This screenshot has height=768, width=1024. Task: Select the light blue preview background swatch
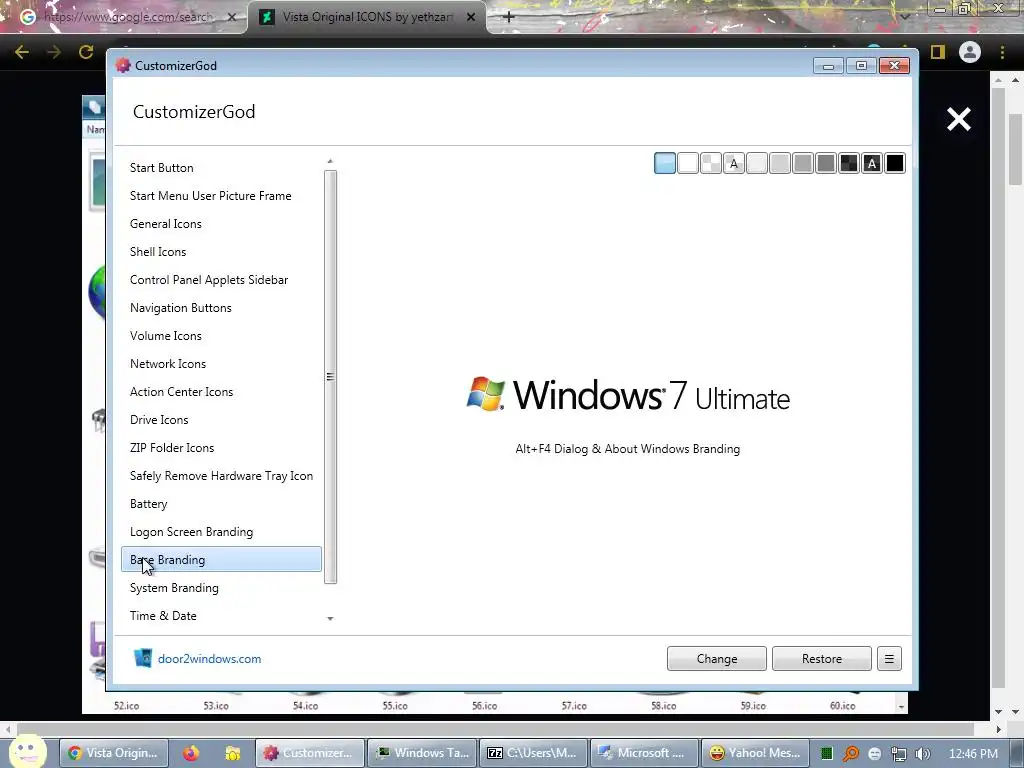pyautogui.click(x=665, y=163)
